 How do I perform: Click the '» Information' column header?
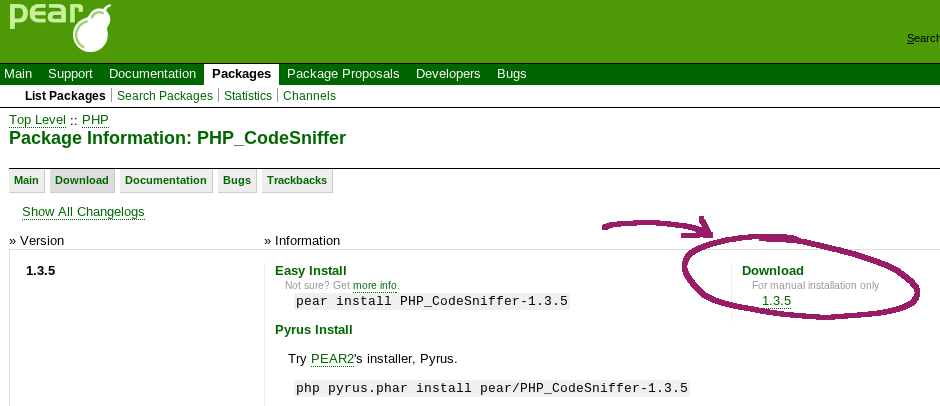click(302, 241)
